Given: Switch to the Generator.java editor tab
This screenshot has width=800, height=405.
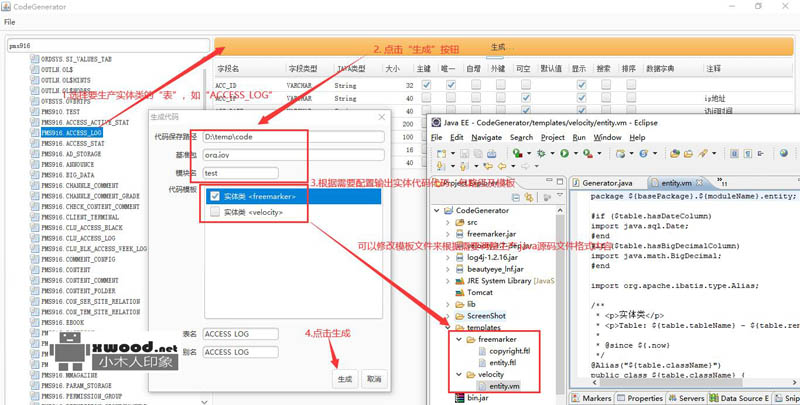Looking at the screenshot, I should click(603, 183).
